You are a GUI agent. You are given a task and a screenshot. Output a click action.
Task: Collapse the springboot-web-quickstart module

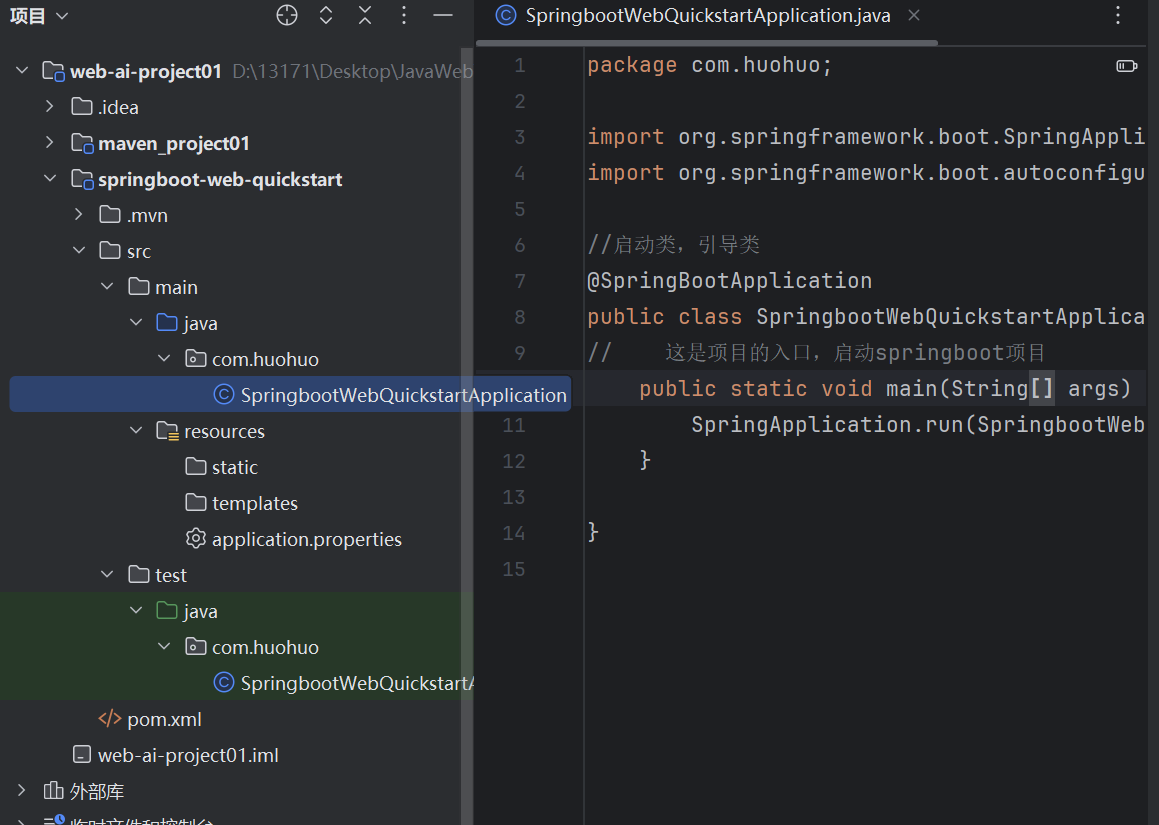50,178
